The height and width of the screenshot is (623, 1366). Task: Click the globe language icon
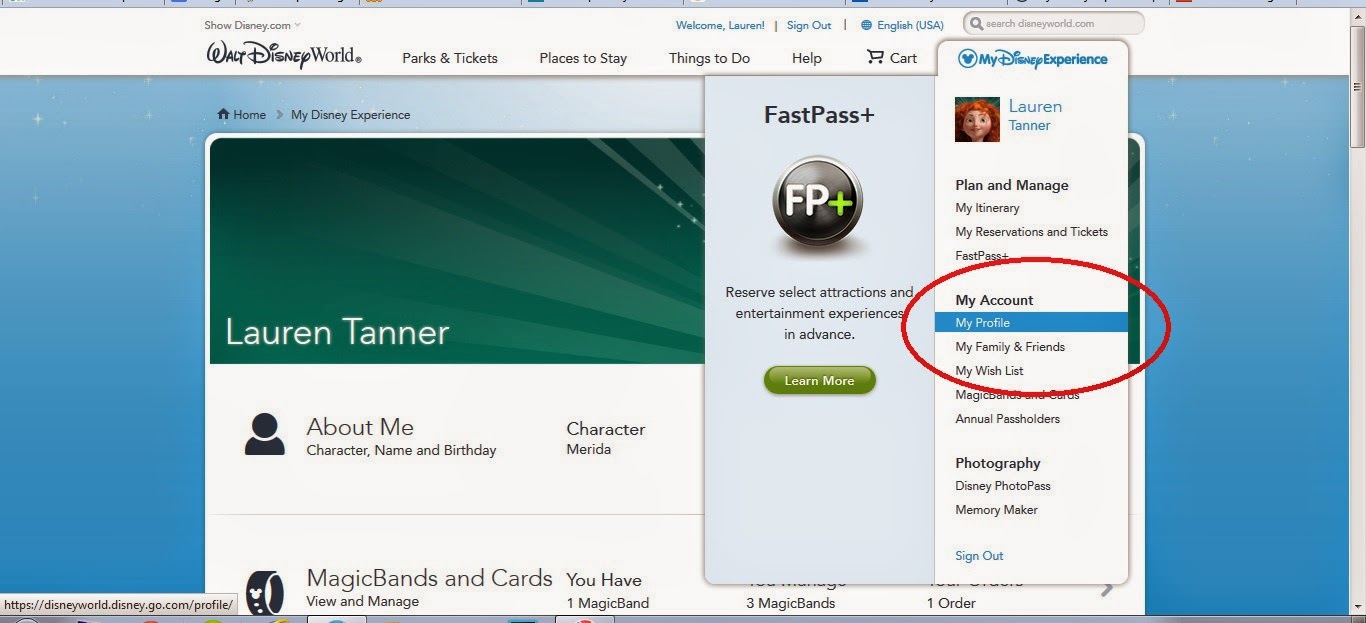pyautogui.click(x=866, y=25)
